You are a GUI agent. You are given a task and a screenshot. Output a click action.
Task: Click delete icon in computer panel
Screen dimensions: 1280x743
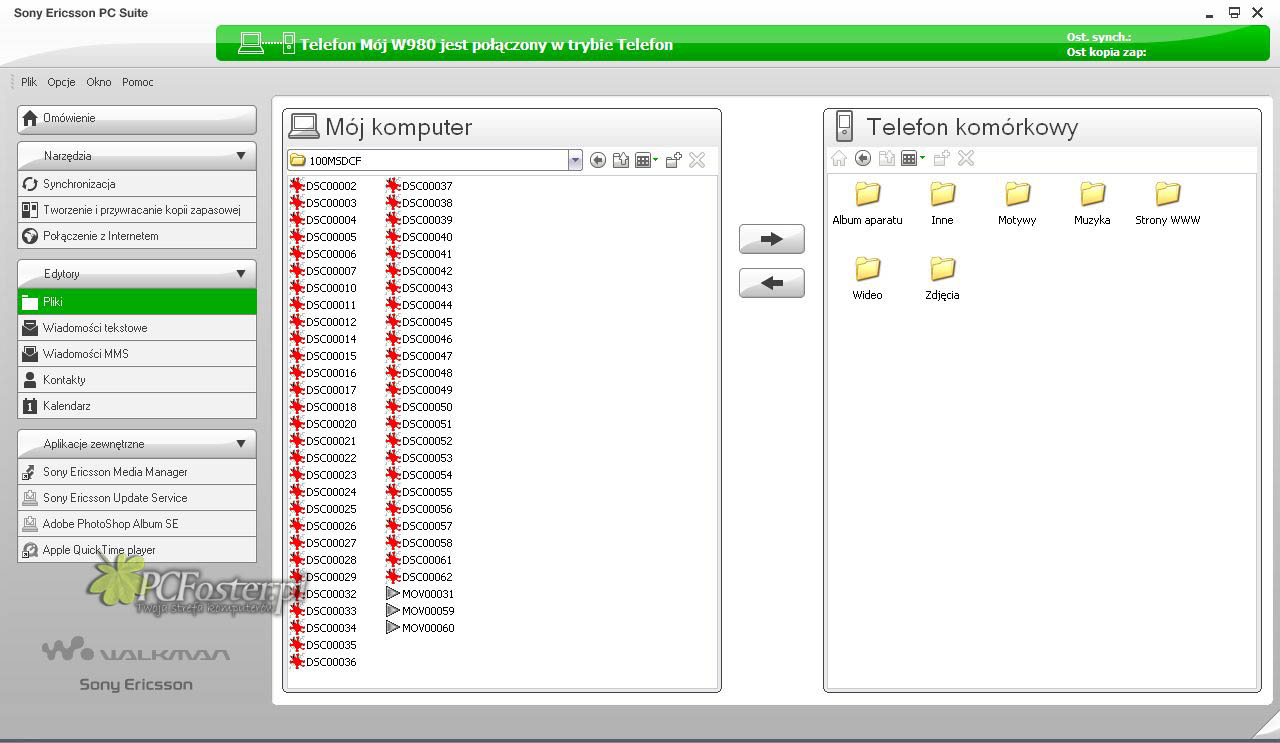pyautogui.click(x=697, y=160)
